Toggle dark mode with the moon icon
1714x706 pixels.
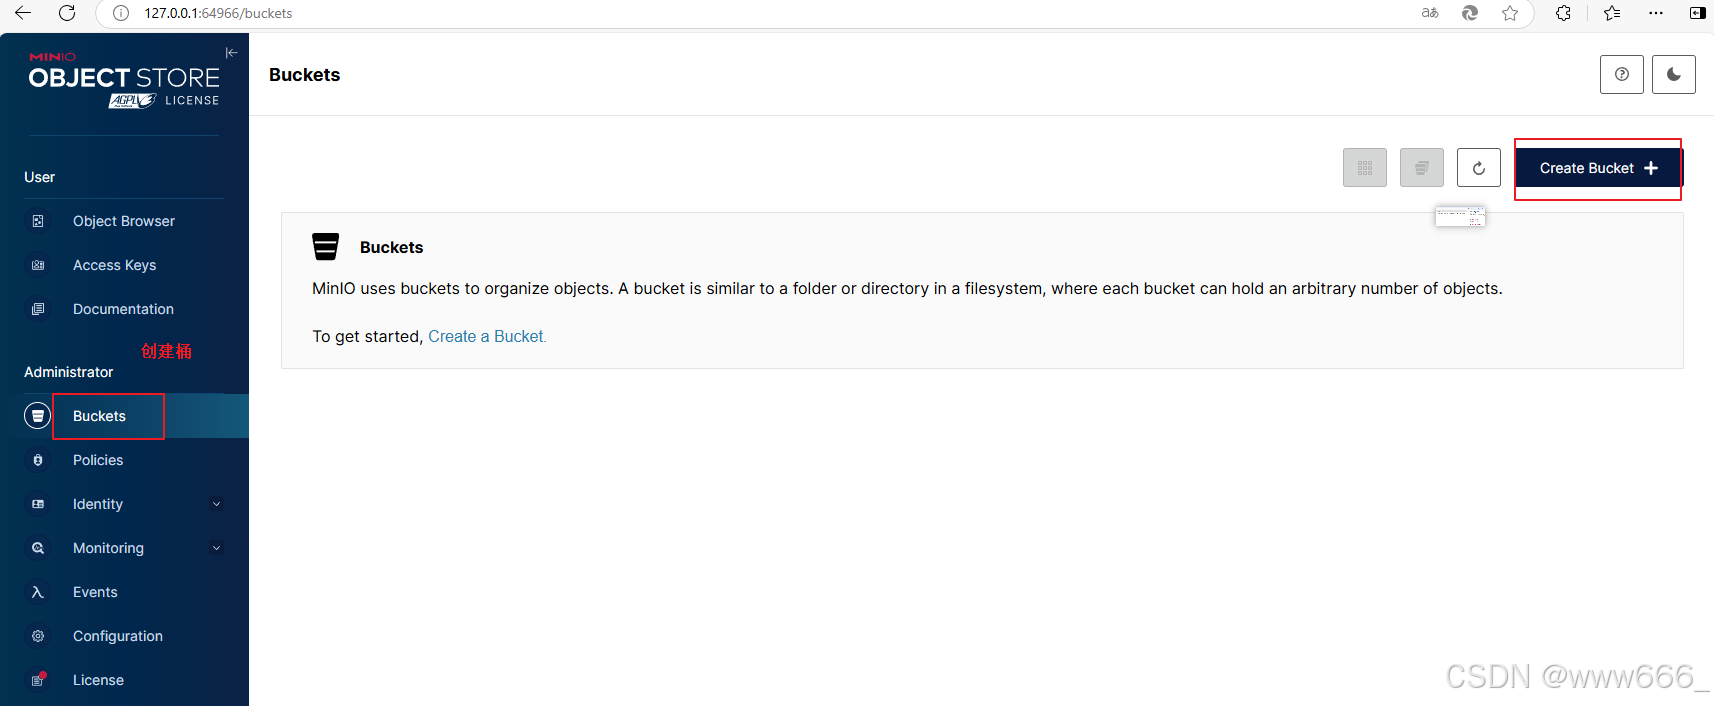click(1674, 74)
